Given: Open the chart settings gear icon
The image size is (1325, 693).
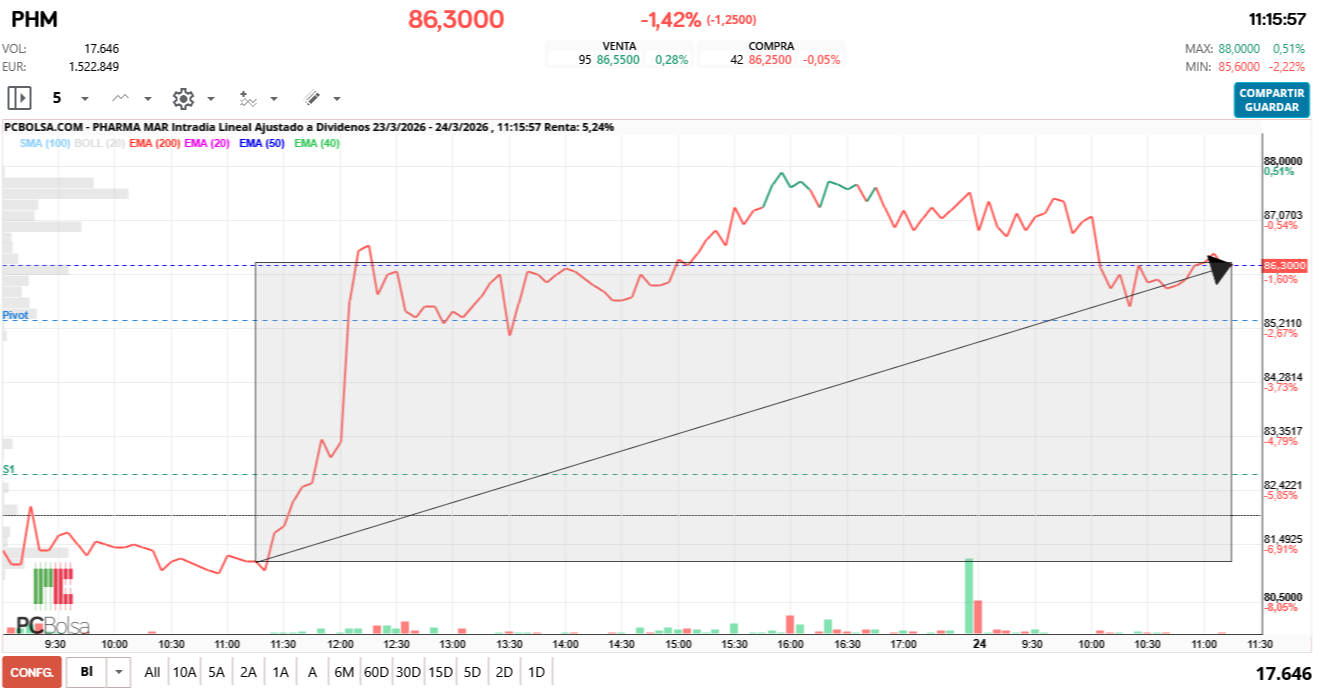Looking at the screenshot, I should coord(182,98).
